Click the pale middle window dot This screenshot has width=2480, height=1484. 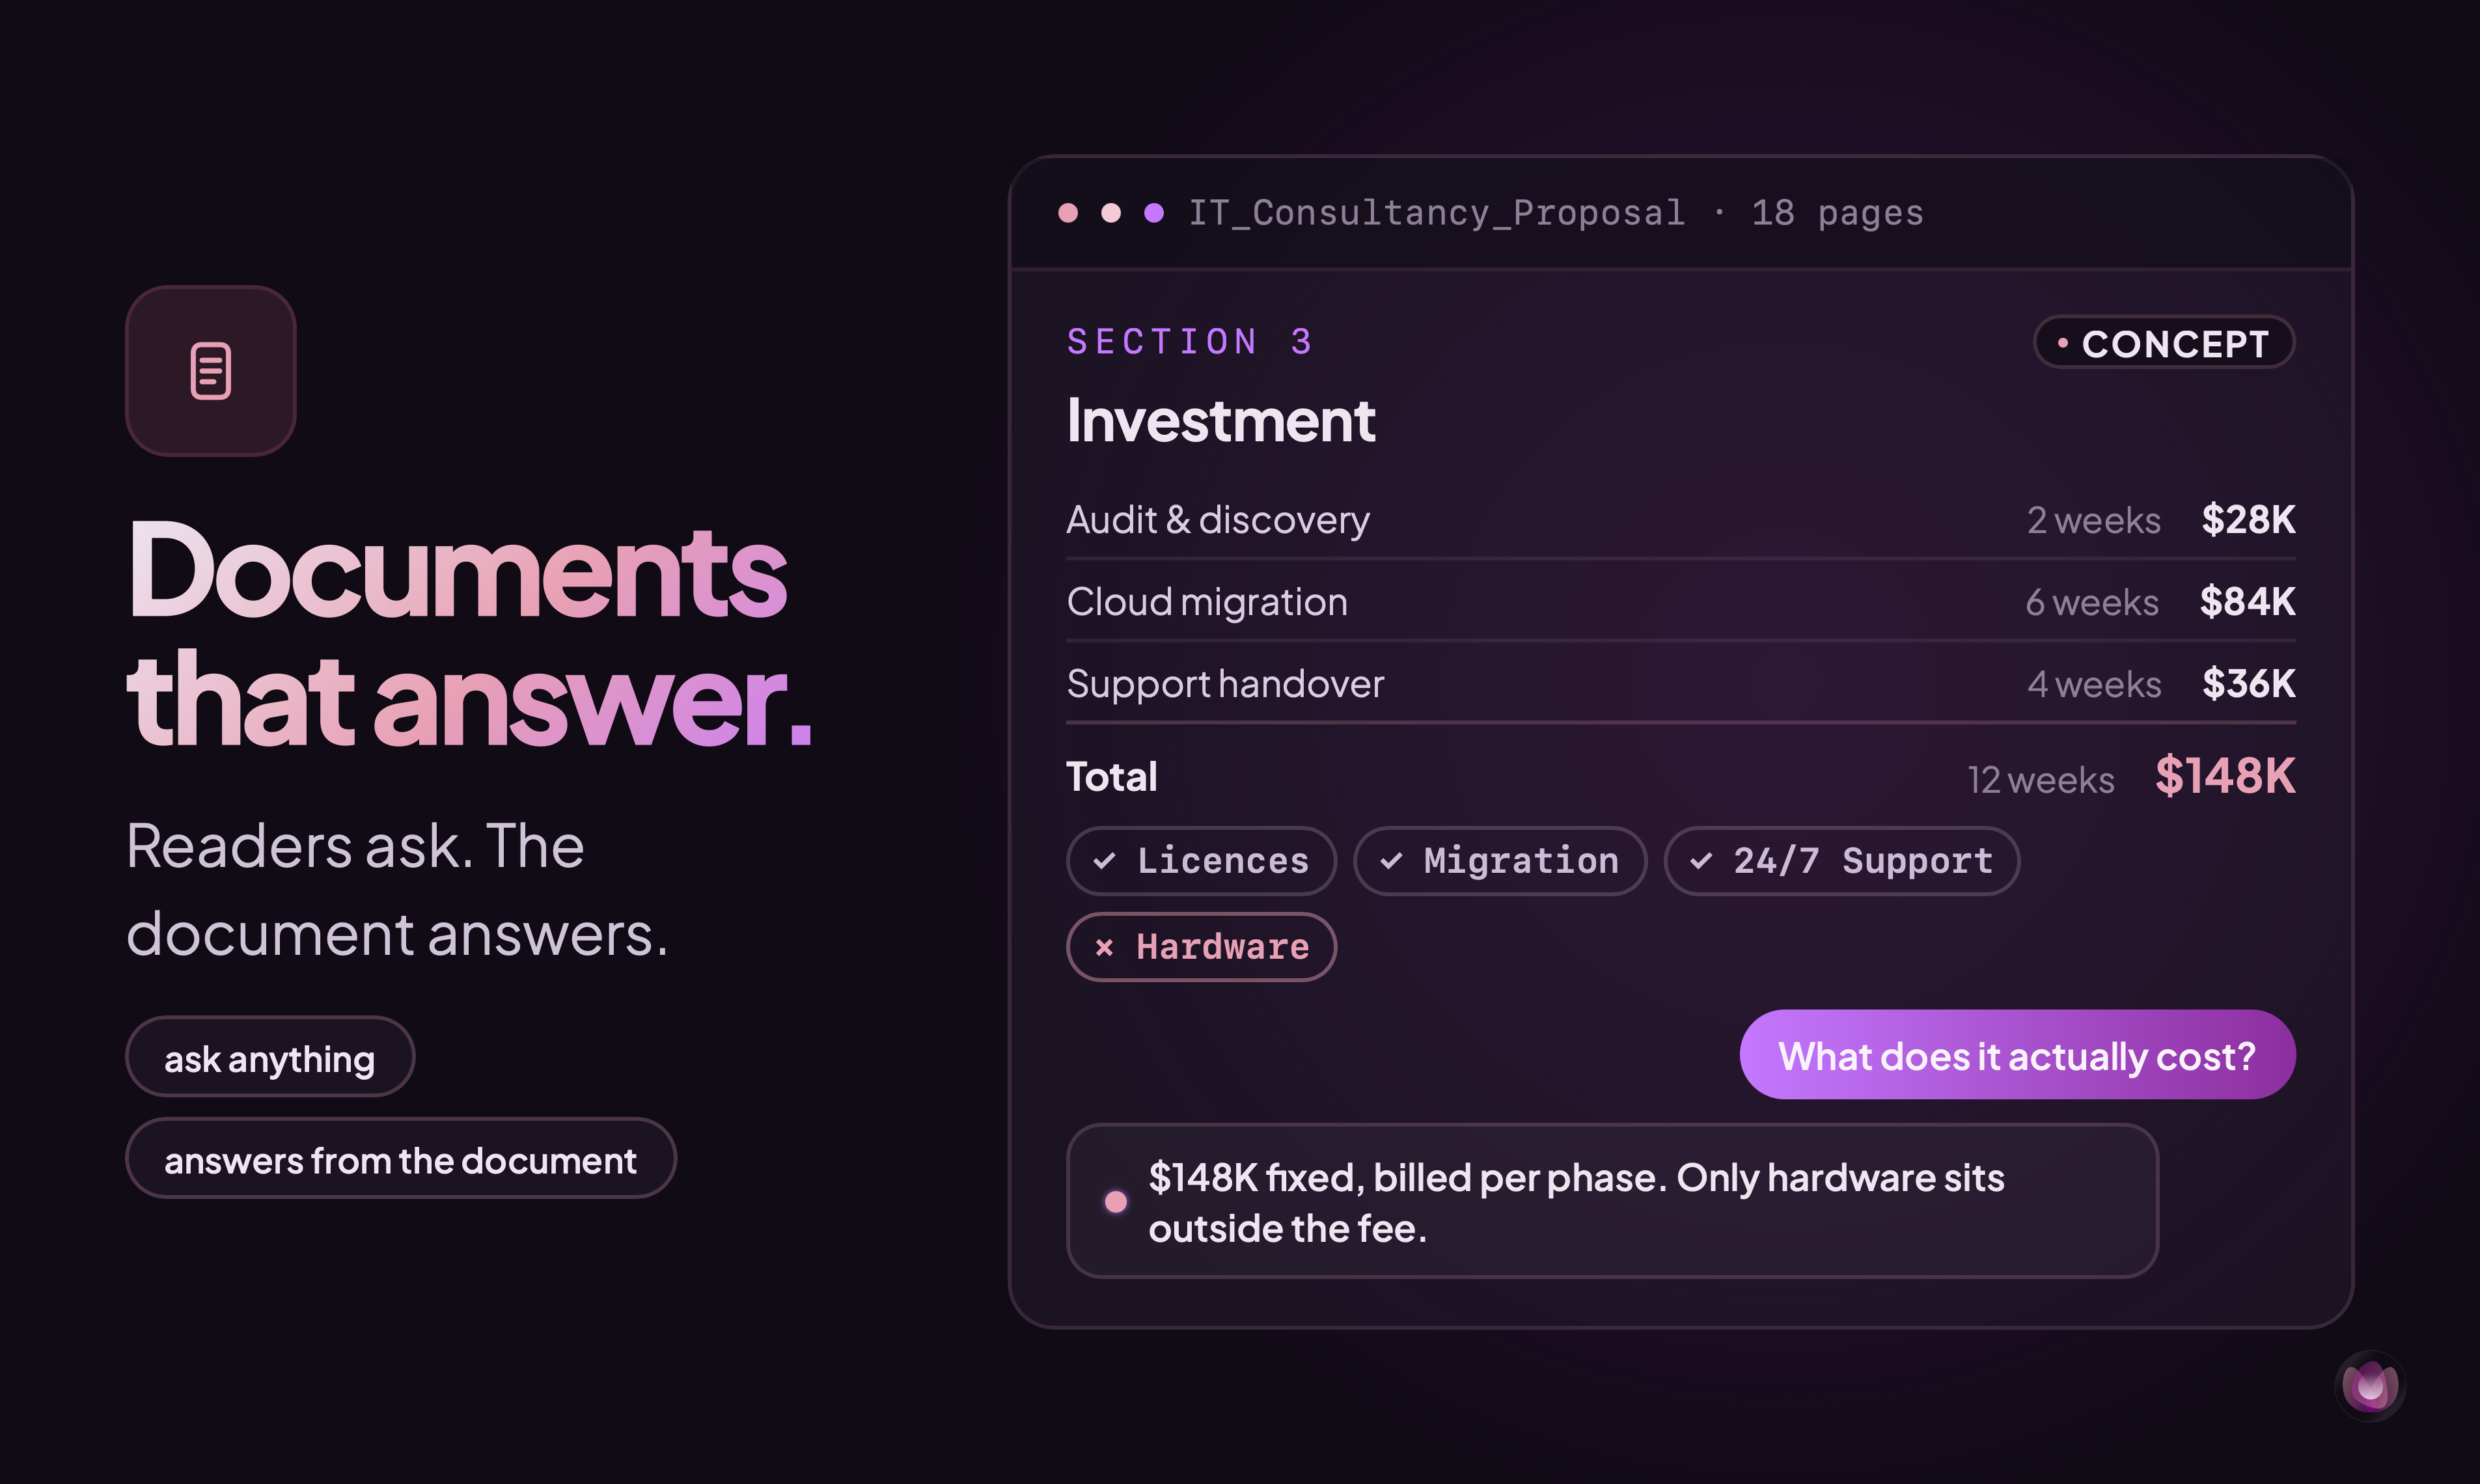1111,213
